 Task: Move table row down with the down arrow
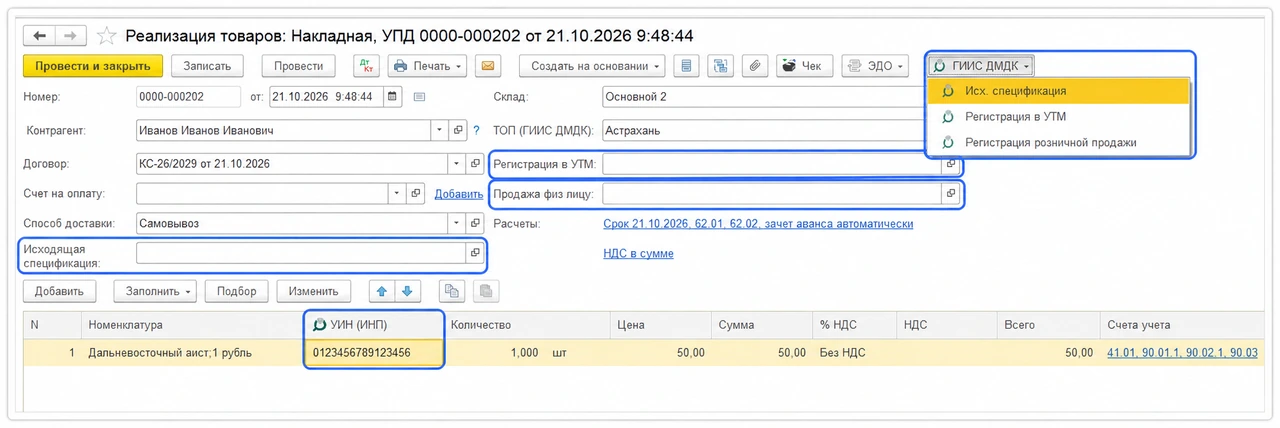click(x=406, y=291)
